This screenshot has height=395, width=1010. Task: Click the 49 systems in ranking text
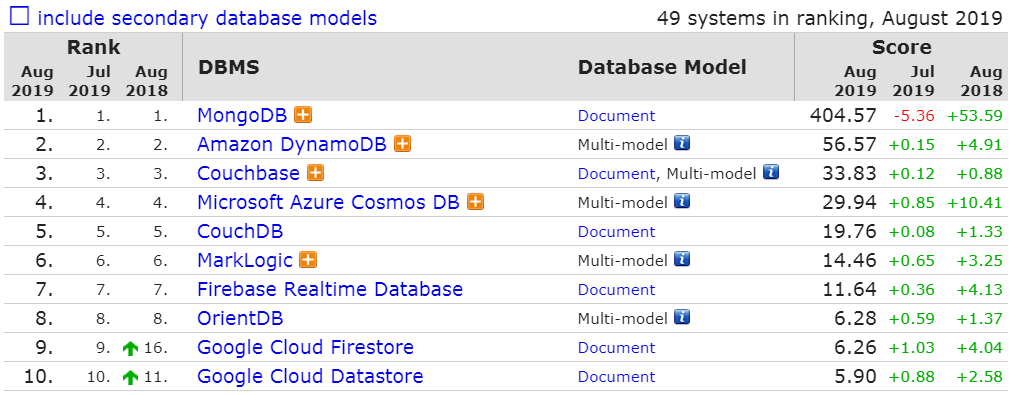tap(829, 17)
